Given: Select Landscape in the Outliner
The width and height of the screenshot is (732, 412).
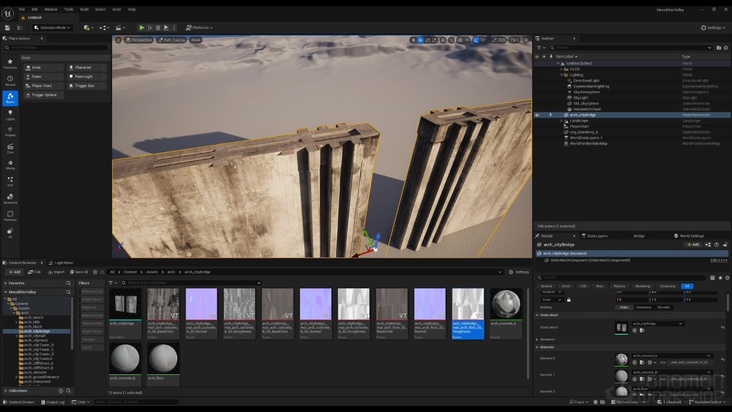Looking at the screenshot, I should [x=579, y=120].
